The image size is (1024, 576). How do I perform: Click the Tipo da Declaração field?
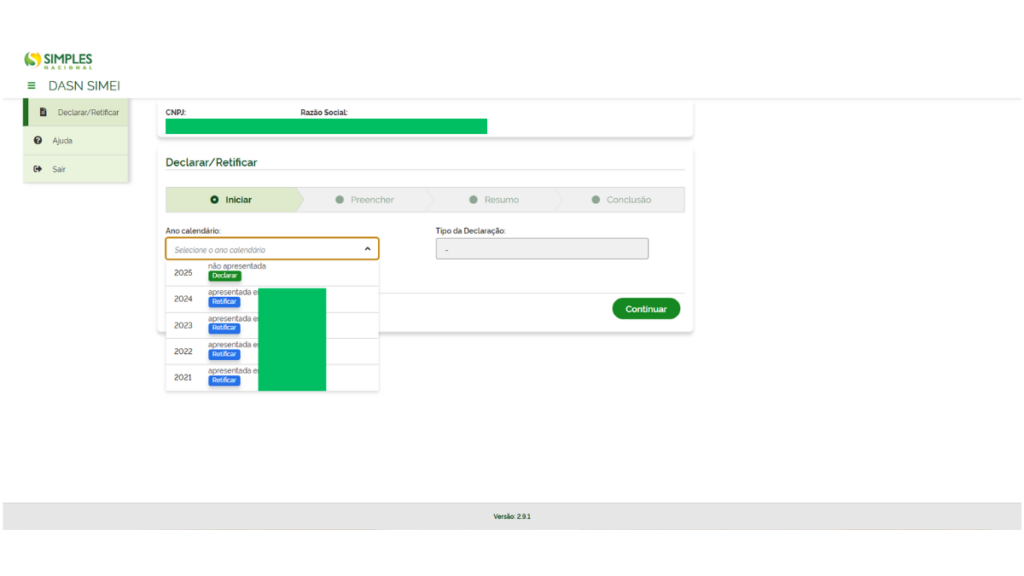[x=541, y=249]
